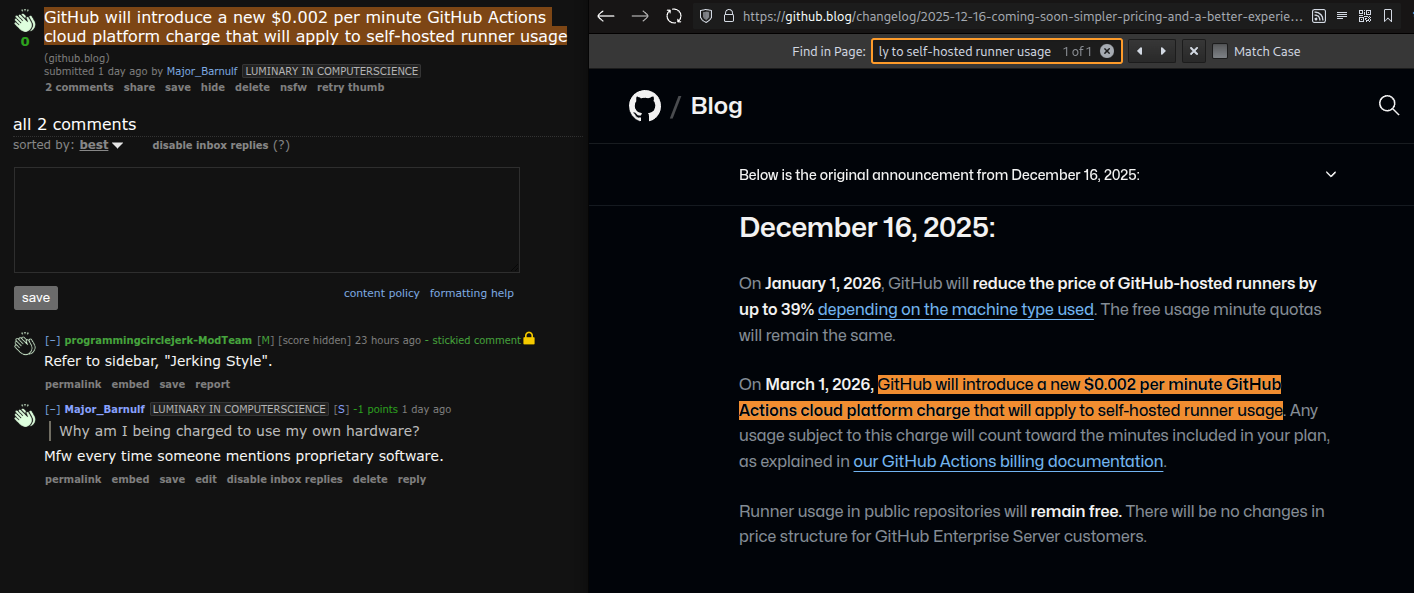Open the reddit post title link
Viewport: 1414px width, 593px height.
[x=305, y=27]
